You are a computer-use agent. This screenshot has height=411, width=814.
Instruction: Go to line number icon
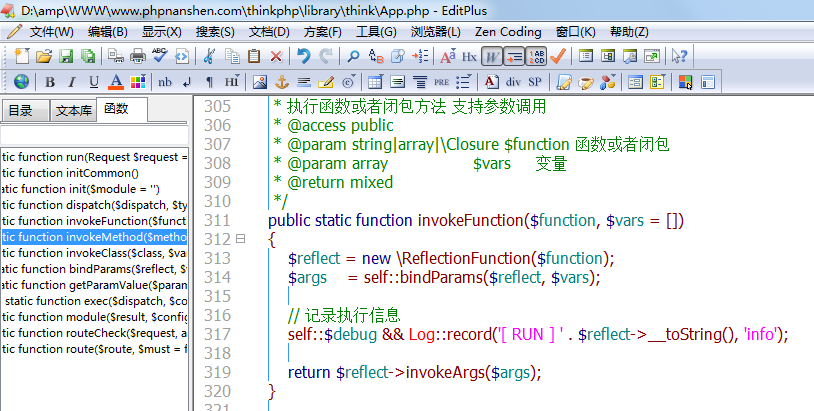[x=420, y=56]
